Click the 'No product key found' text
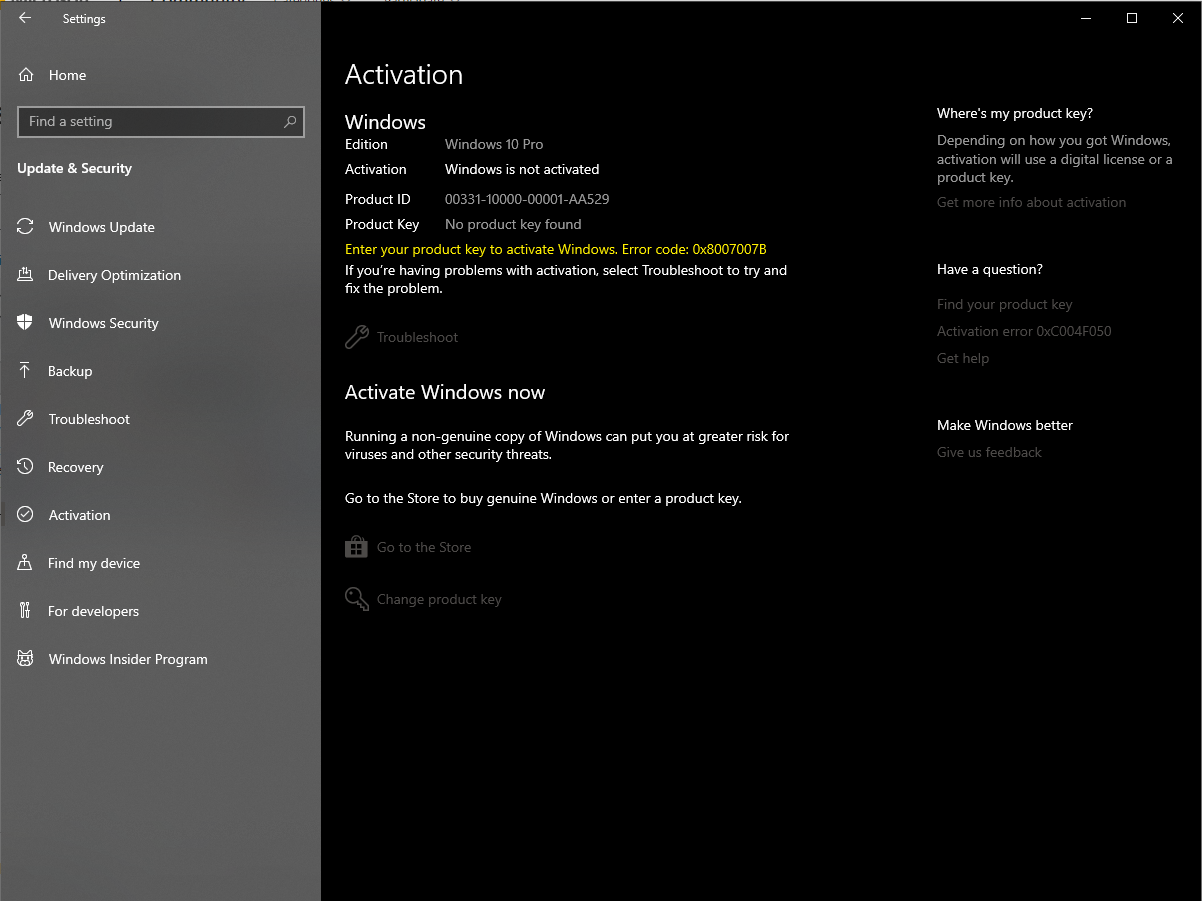This screenshot has height=901, width=1202. pos(513,224)
